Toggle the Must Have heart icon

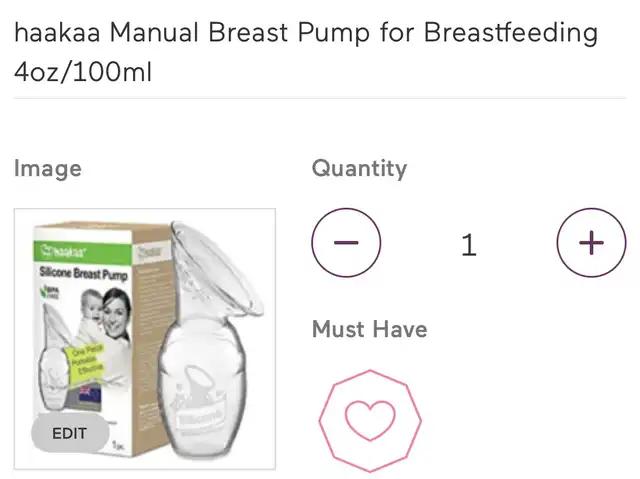coord(370,421)
